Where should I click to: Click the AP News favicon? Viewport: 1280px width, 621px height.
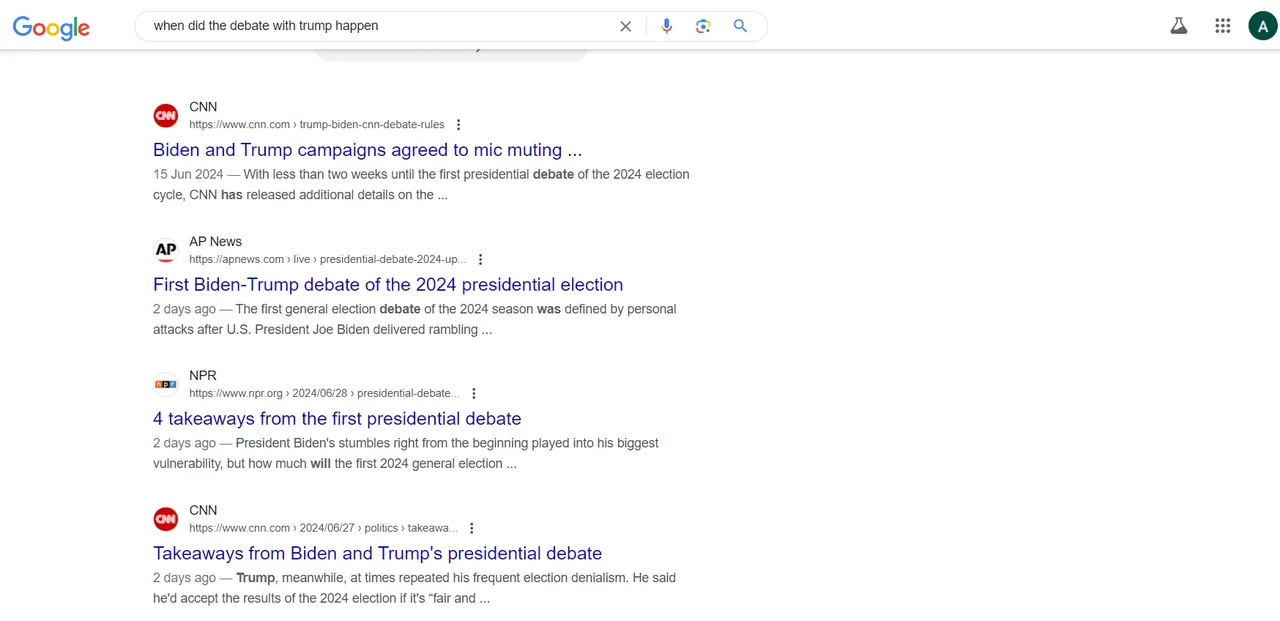(x=166, y=250)
